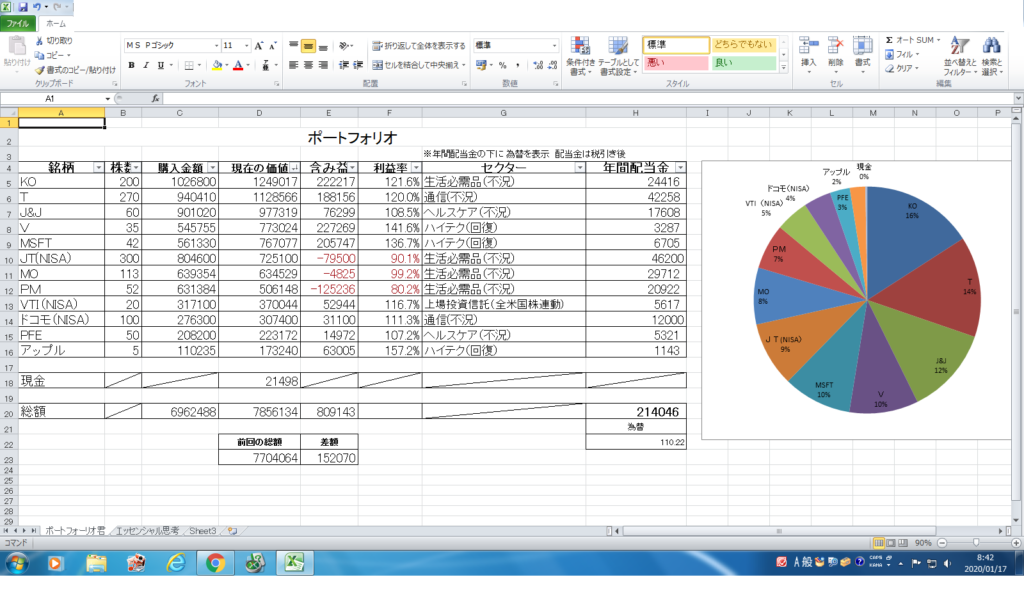1024x614 pixels.
Task: Click the 挿入 cells button
Action: (x=808, y=54)
